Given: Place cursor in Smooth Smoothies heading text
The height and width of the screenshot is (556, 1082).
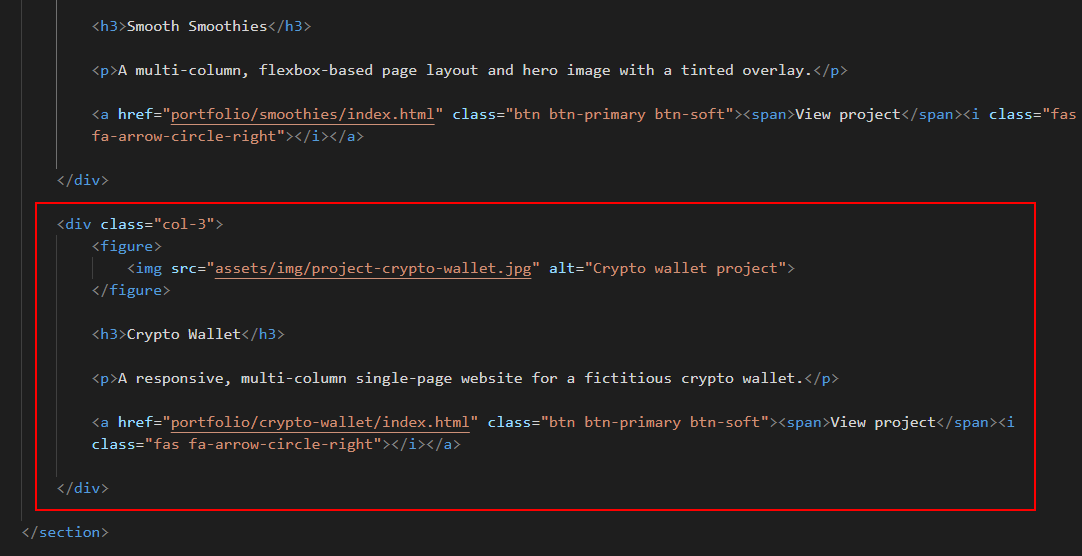Looking at the screenshot, I should pyautogui.click(x=197, y=26).
